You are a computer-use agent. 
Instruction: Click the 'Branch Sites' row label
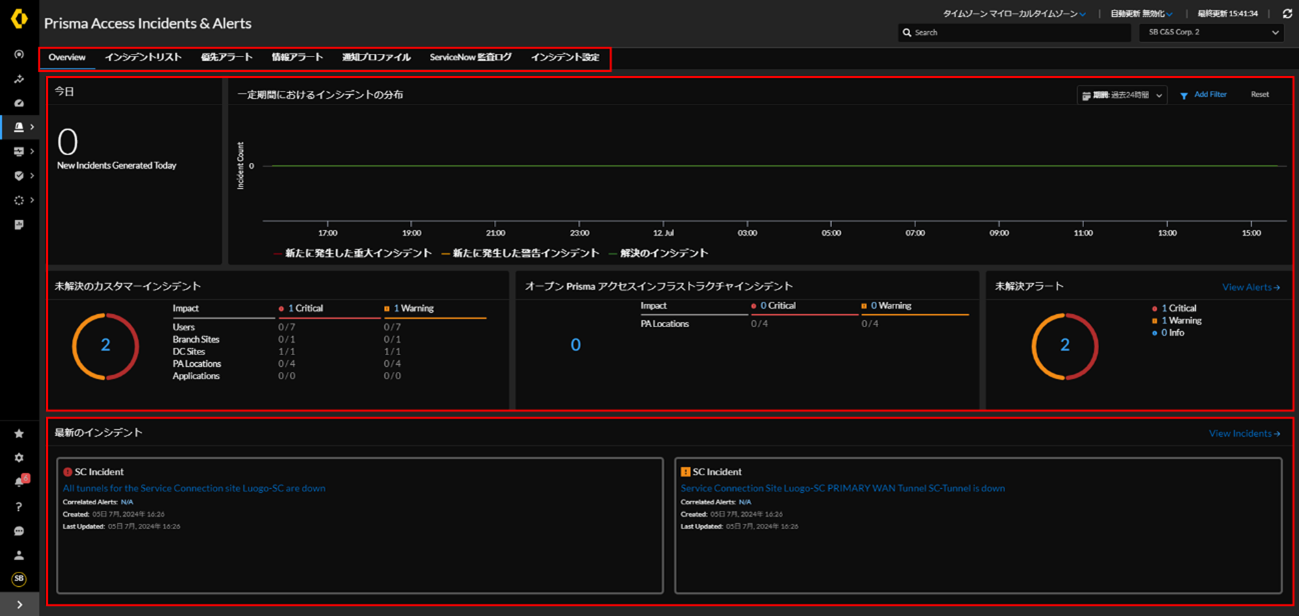click(x=196, y=340)
